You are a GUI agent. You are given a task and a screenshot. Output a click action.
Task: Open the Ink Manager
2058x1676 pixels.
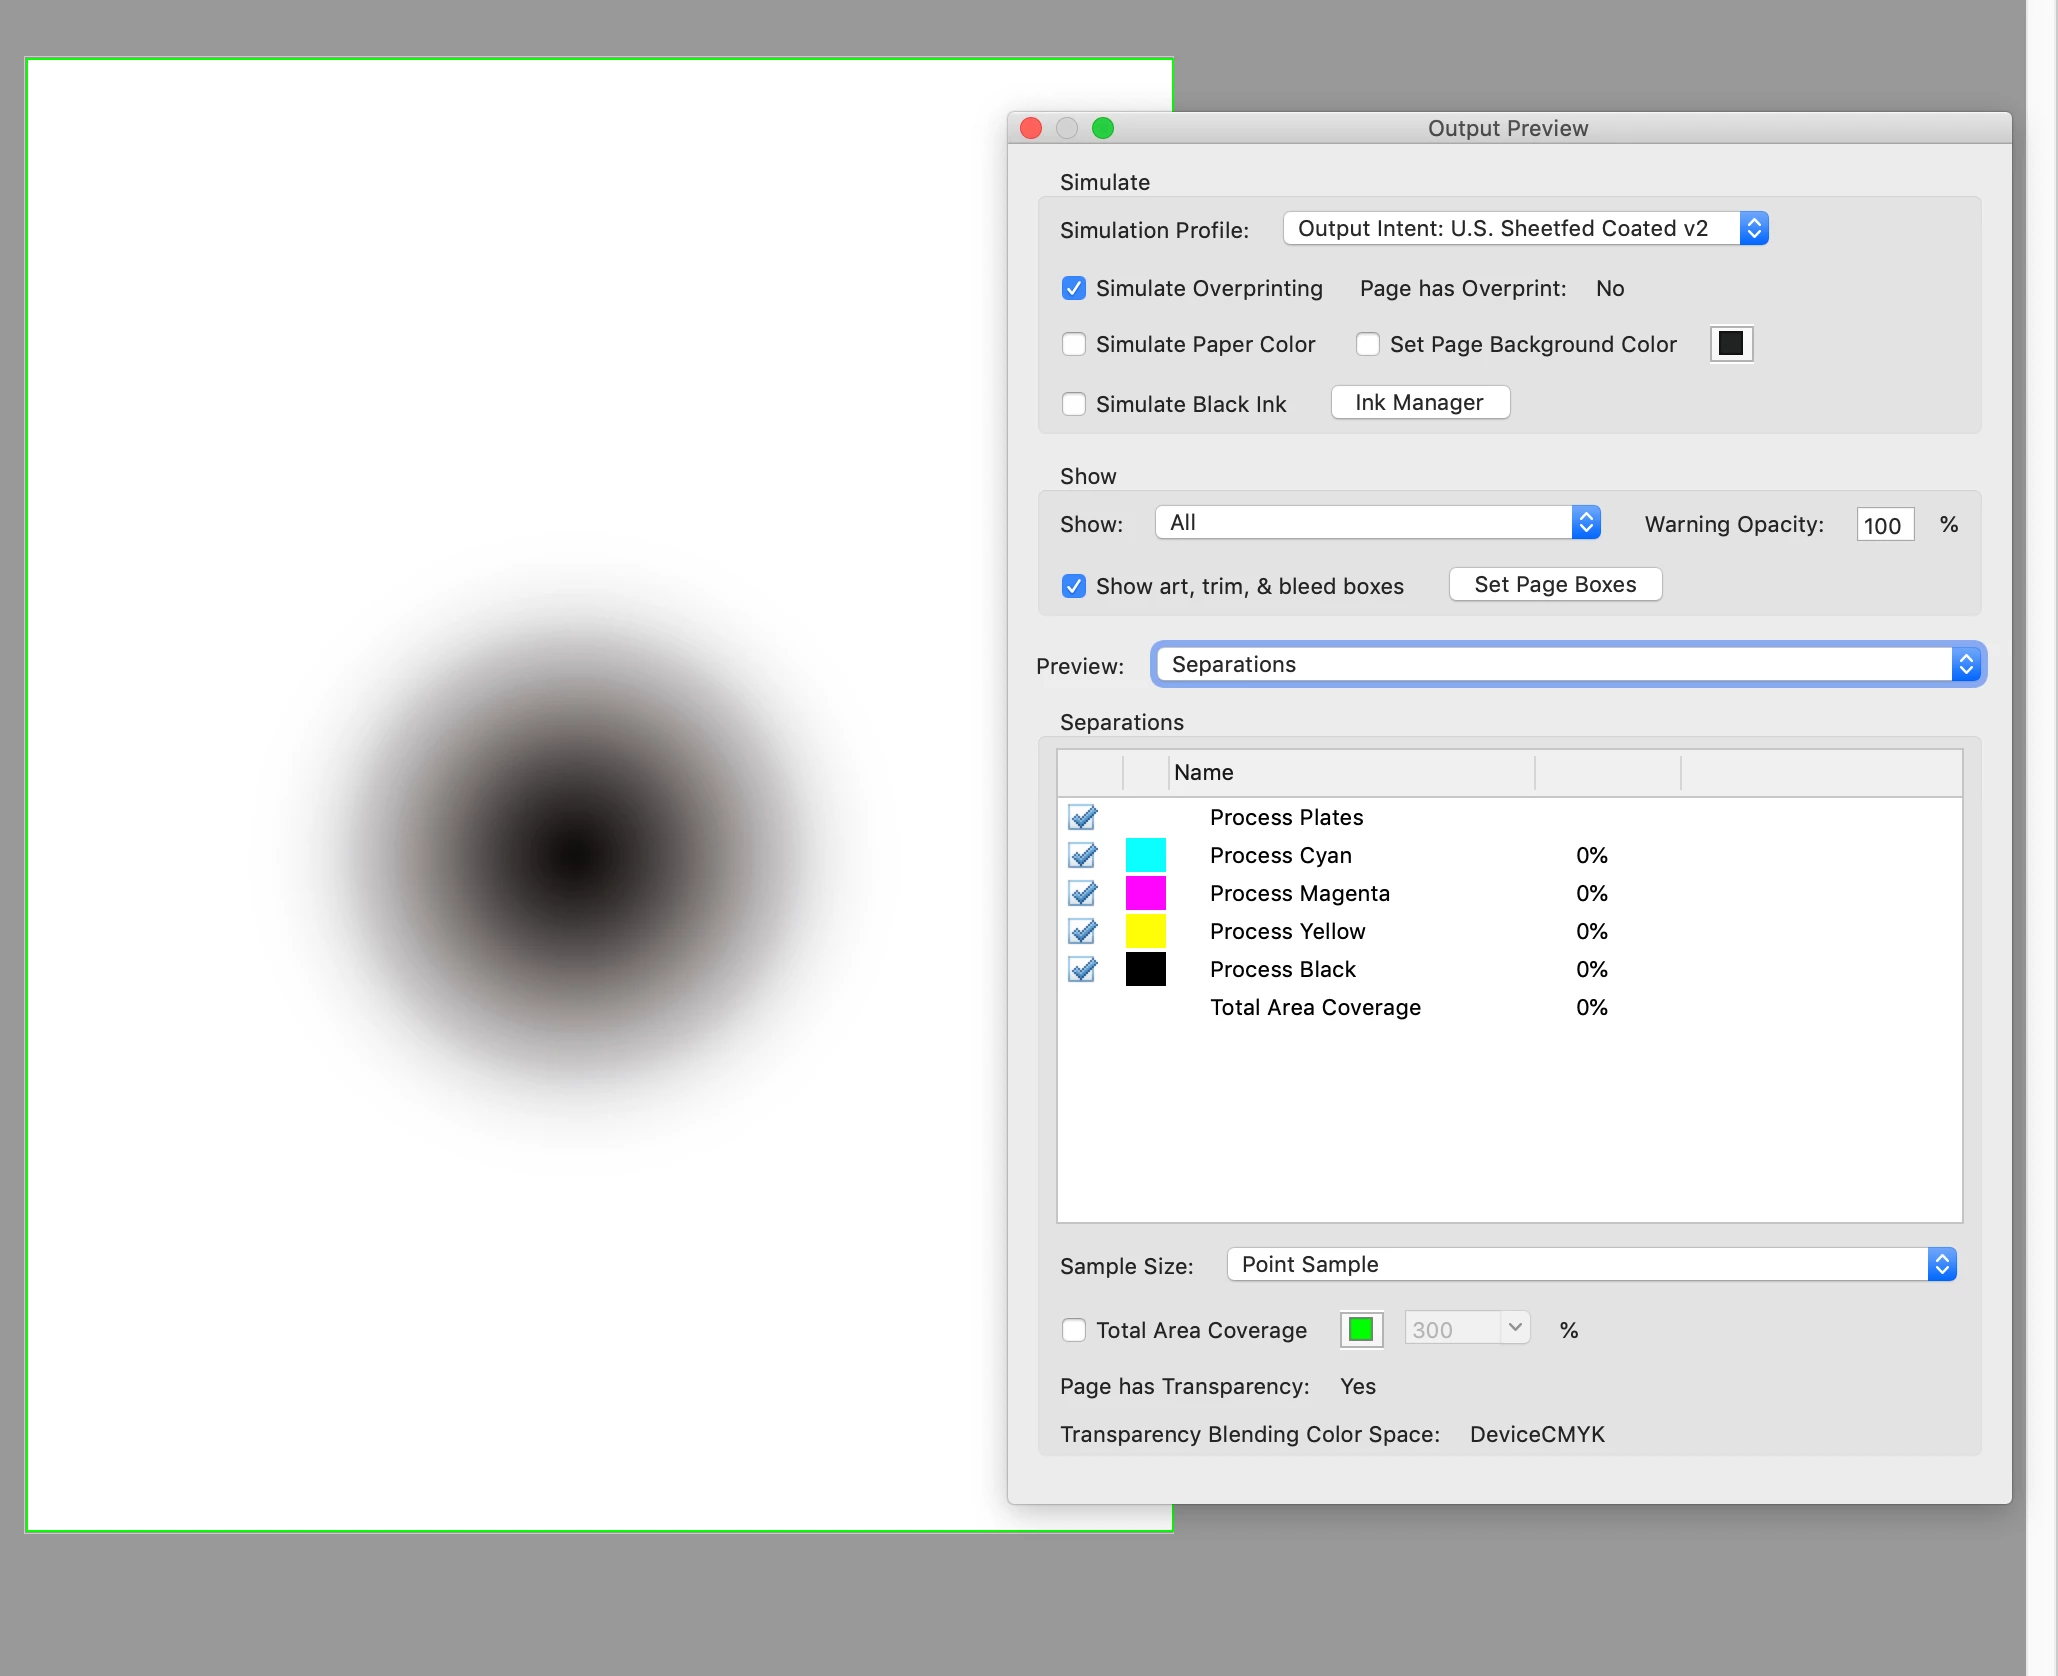coord(1420,403)
